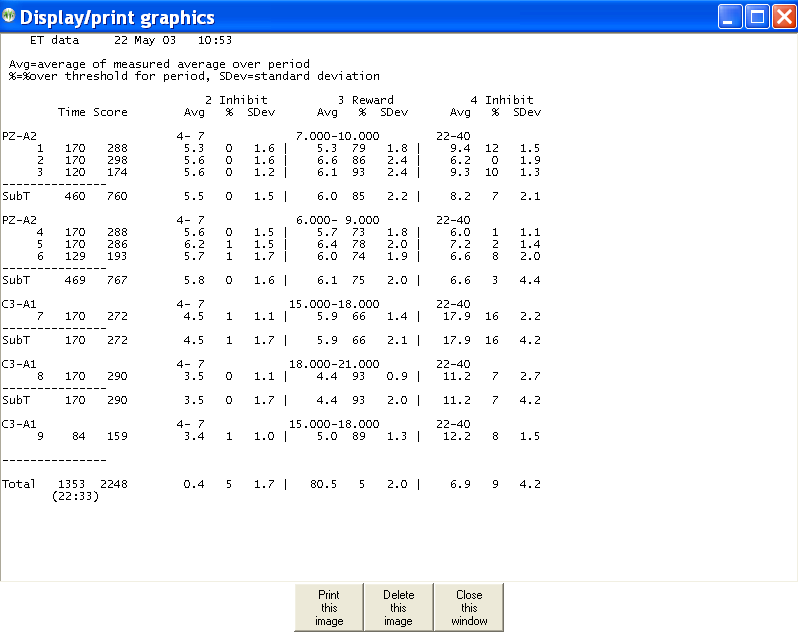Choose the Close this window button

468,607
